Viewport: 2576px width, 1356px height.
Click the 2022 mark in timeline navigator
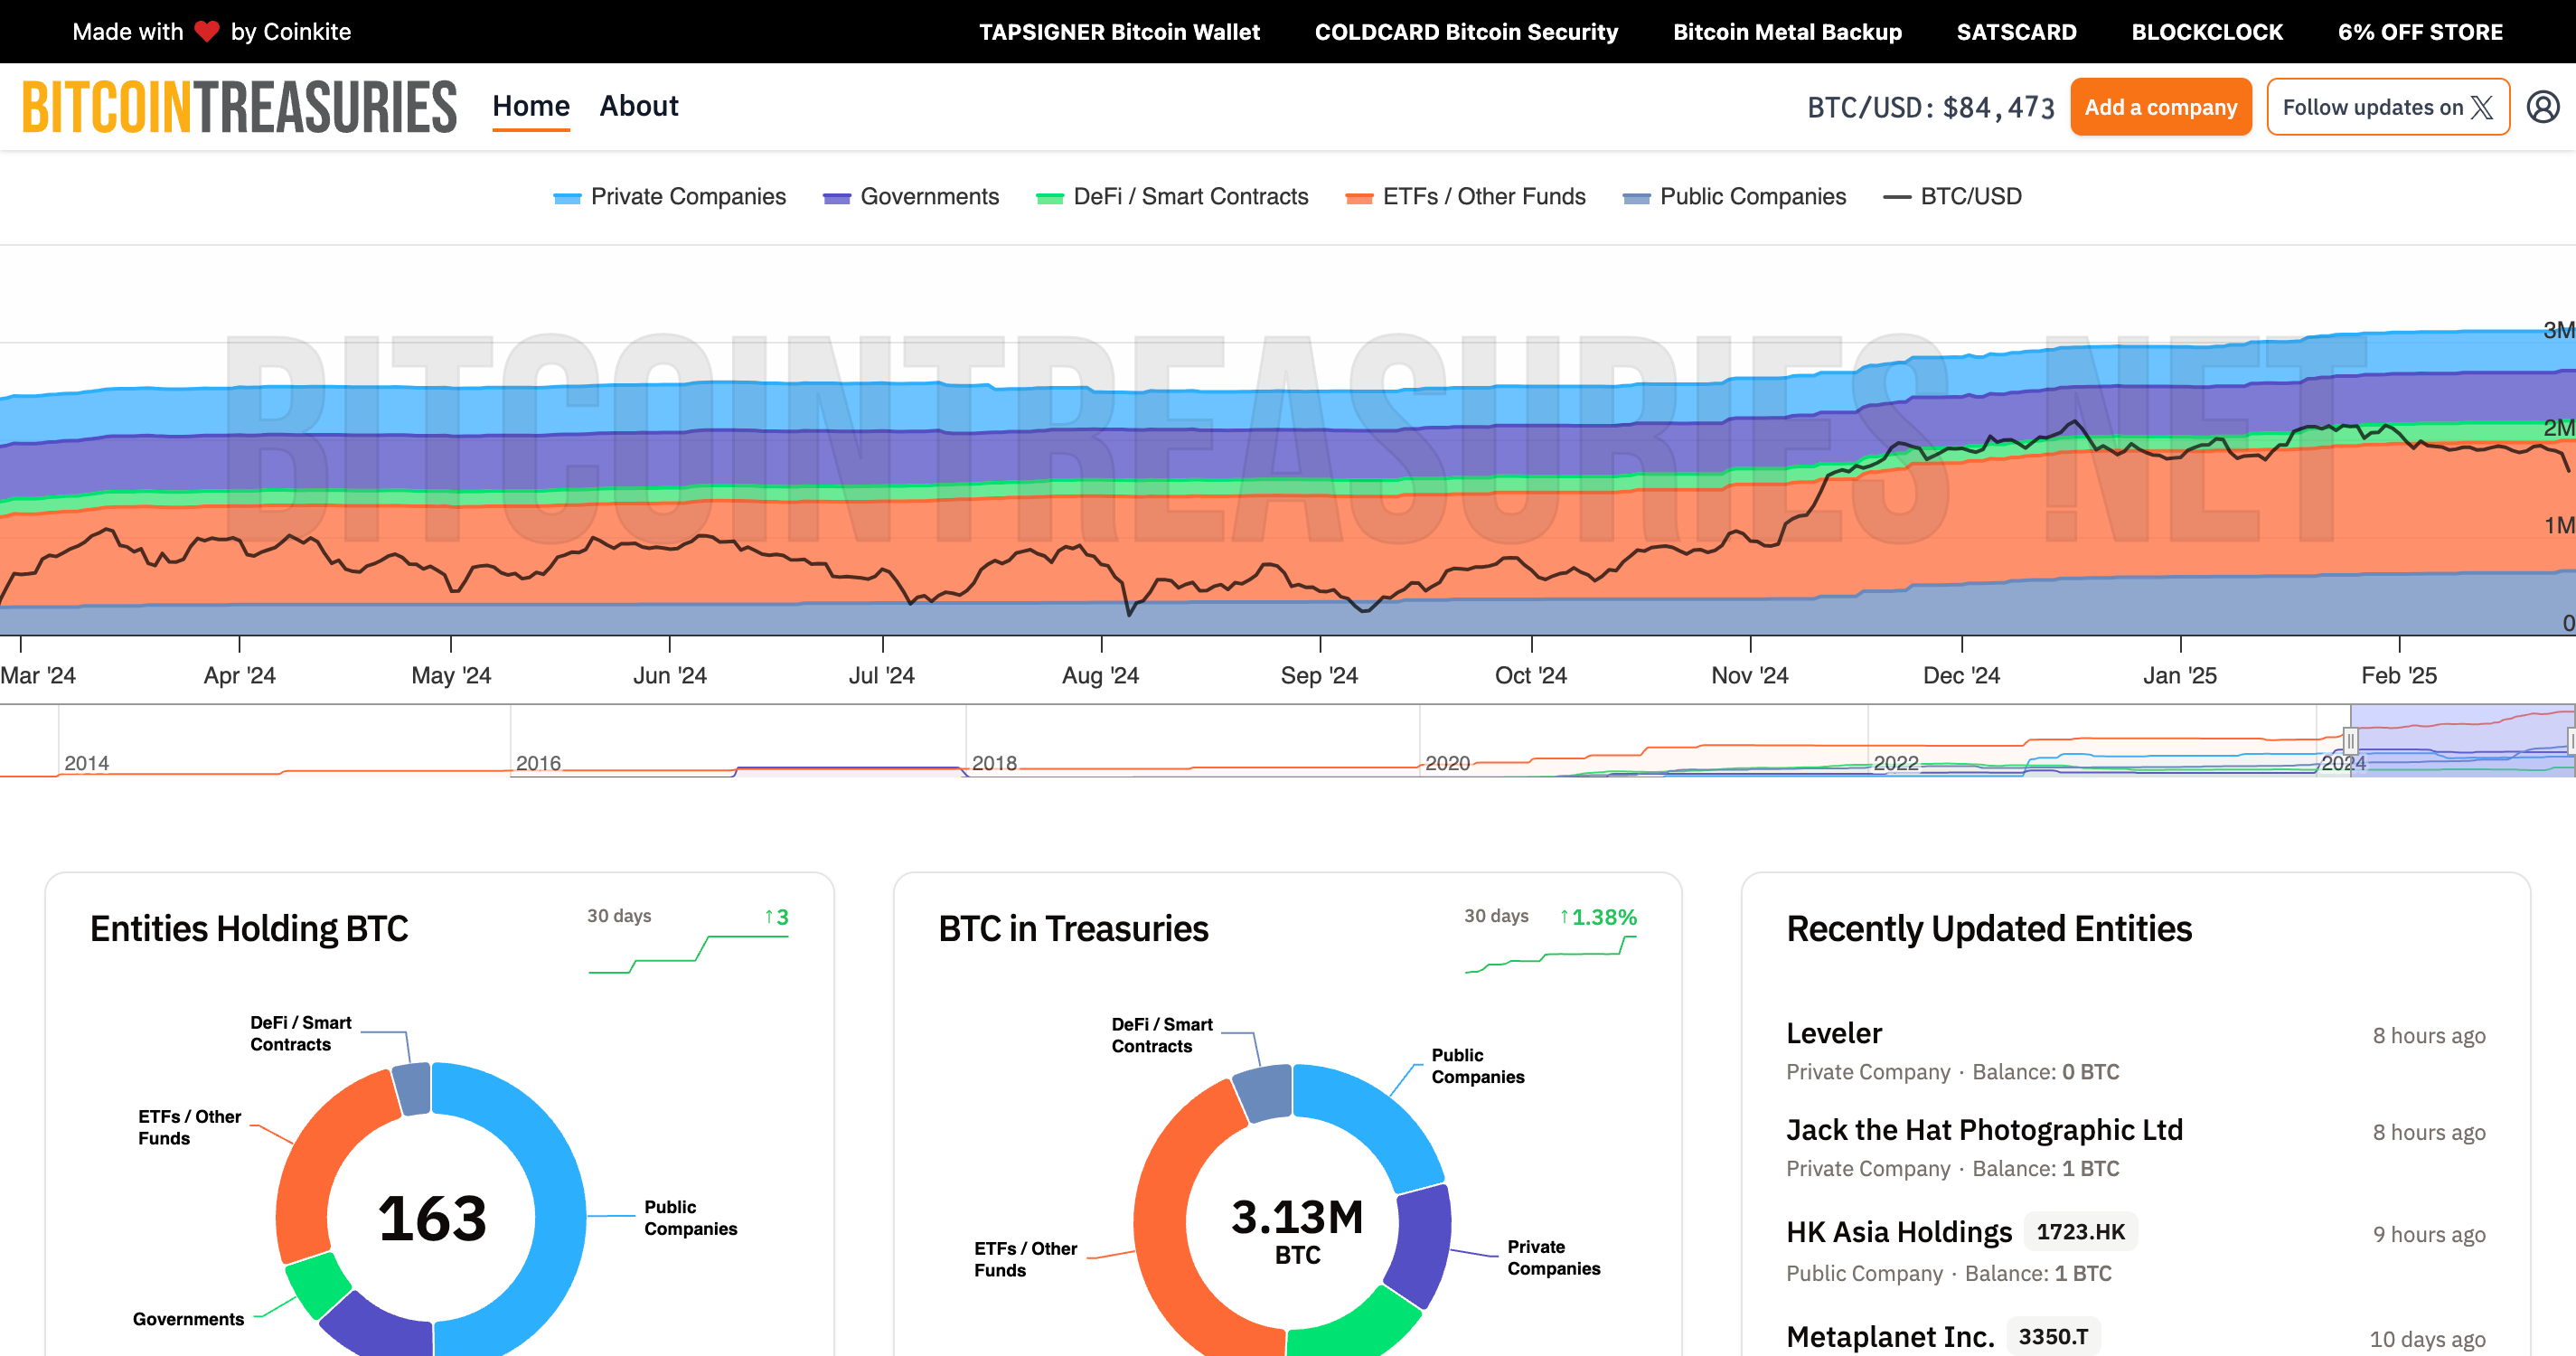click(x=1896, y=763)
